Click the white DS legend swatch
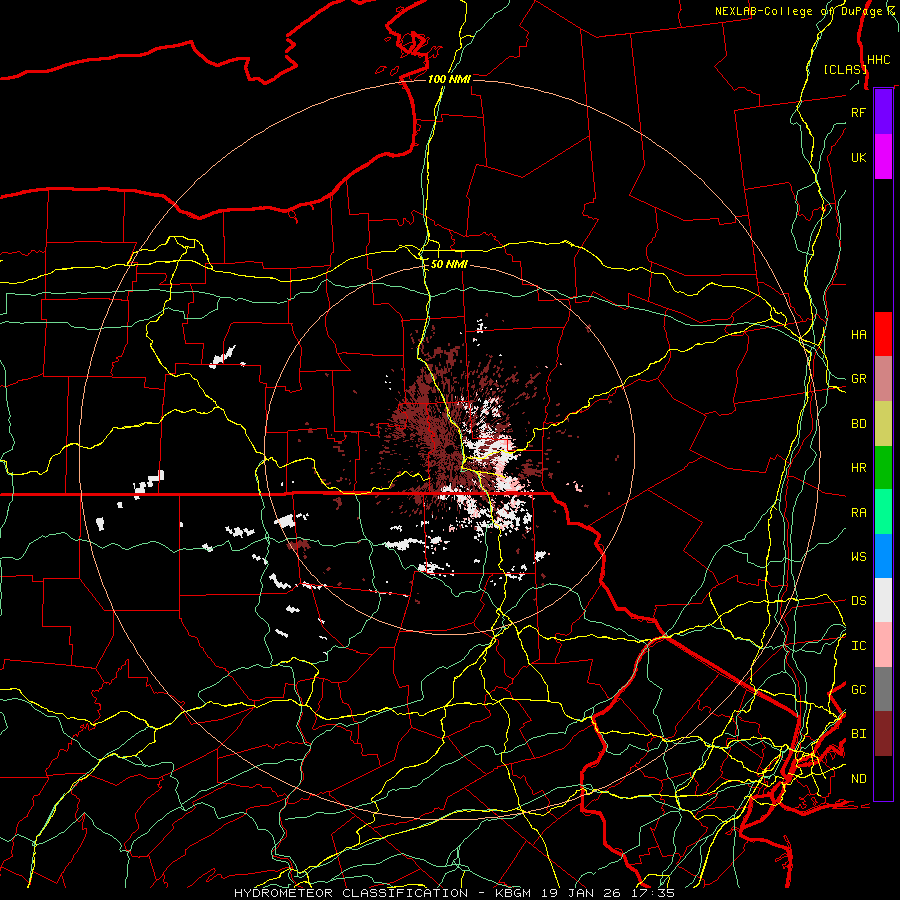Screen dimensions: 900x900 pos(883,600)
